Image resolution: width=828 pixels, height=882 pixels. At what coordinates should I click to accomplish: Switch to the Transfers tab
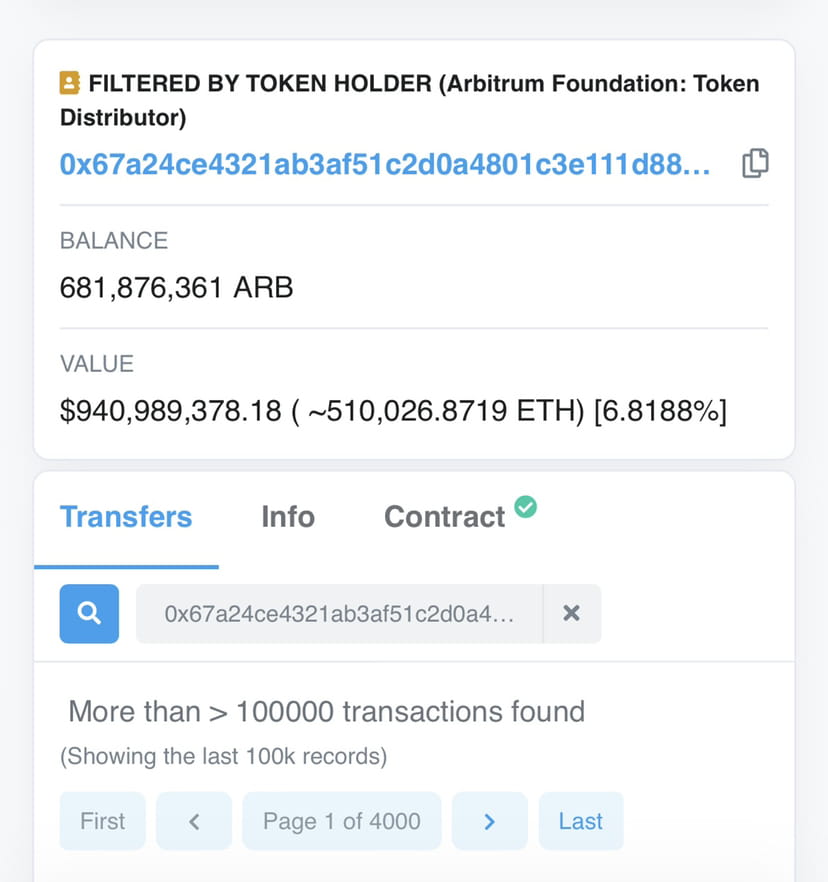pyautogui.click(x=126, y=516)
